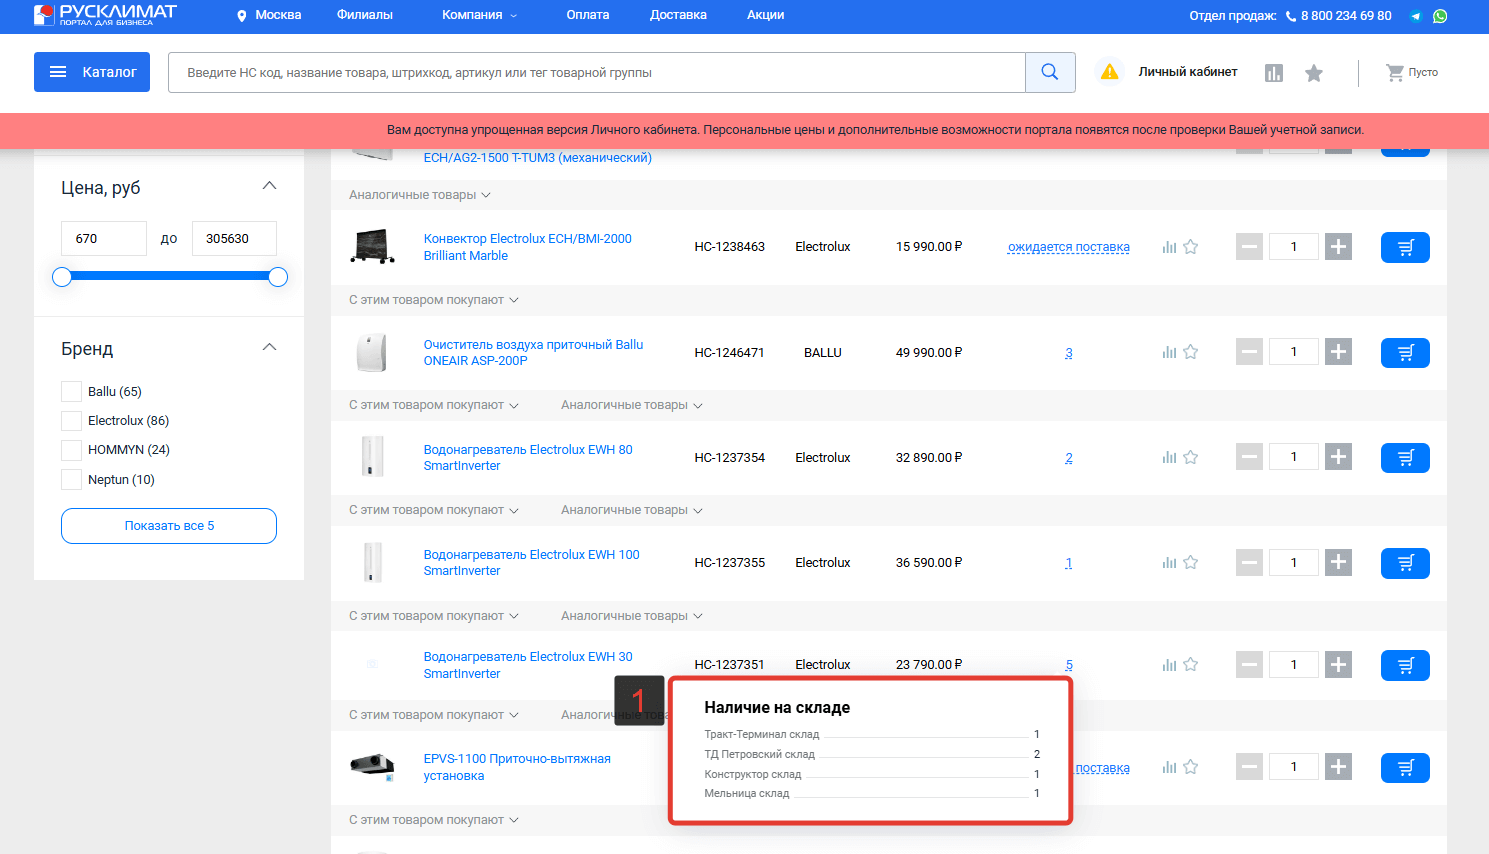The width and height of the screenshot is (1489, 854).
Task: Open favorites star icon in header
Action: tap(1314, 73)
